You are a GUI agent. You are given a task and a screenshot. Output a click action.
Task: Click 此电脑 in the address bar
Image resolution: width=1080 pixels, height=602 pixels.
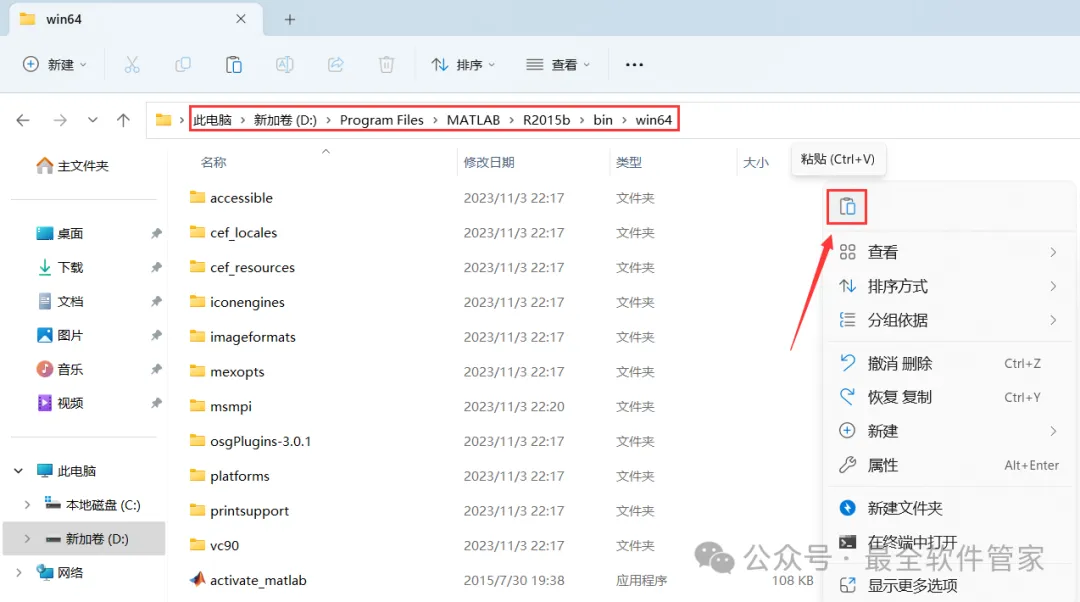coord(212,120)
